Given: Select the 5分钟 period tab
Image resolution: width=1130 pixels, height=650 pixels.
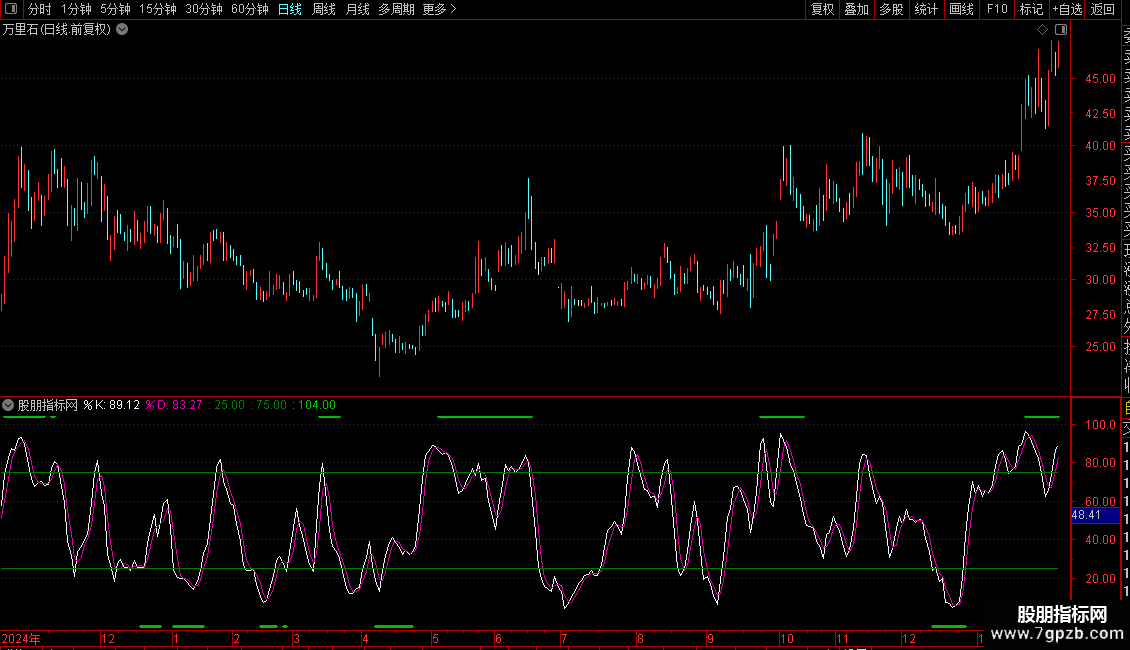Looking at the screenshot, I should click(115, 9).
